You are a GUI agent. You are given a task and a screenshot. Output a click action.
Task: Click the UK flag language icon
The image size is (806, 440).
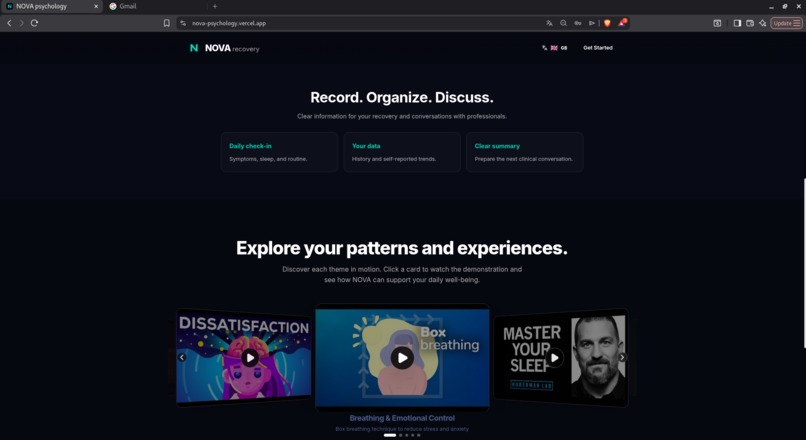click(554, 48)
